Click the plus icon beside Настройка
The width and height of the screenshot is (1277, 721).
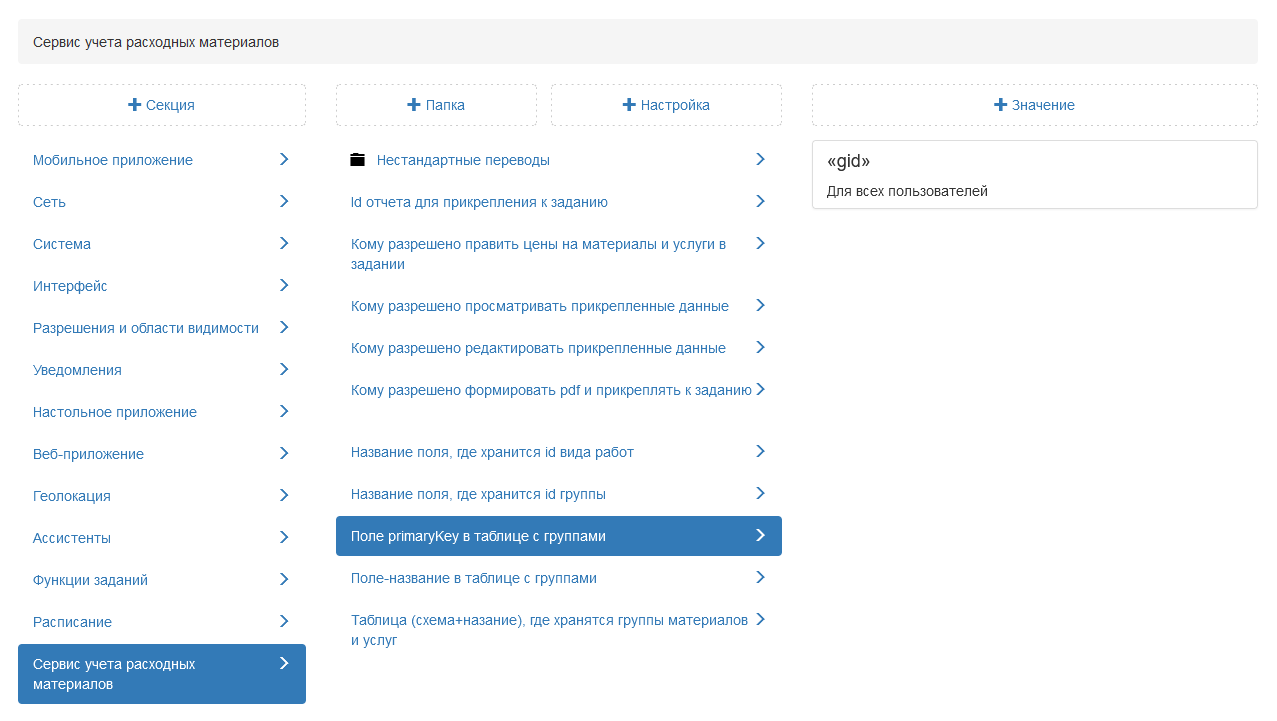[629, 105]
